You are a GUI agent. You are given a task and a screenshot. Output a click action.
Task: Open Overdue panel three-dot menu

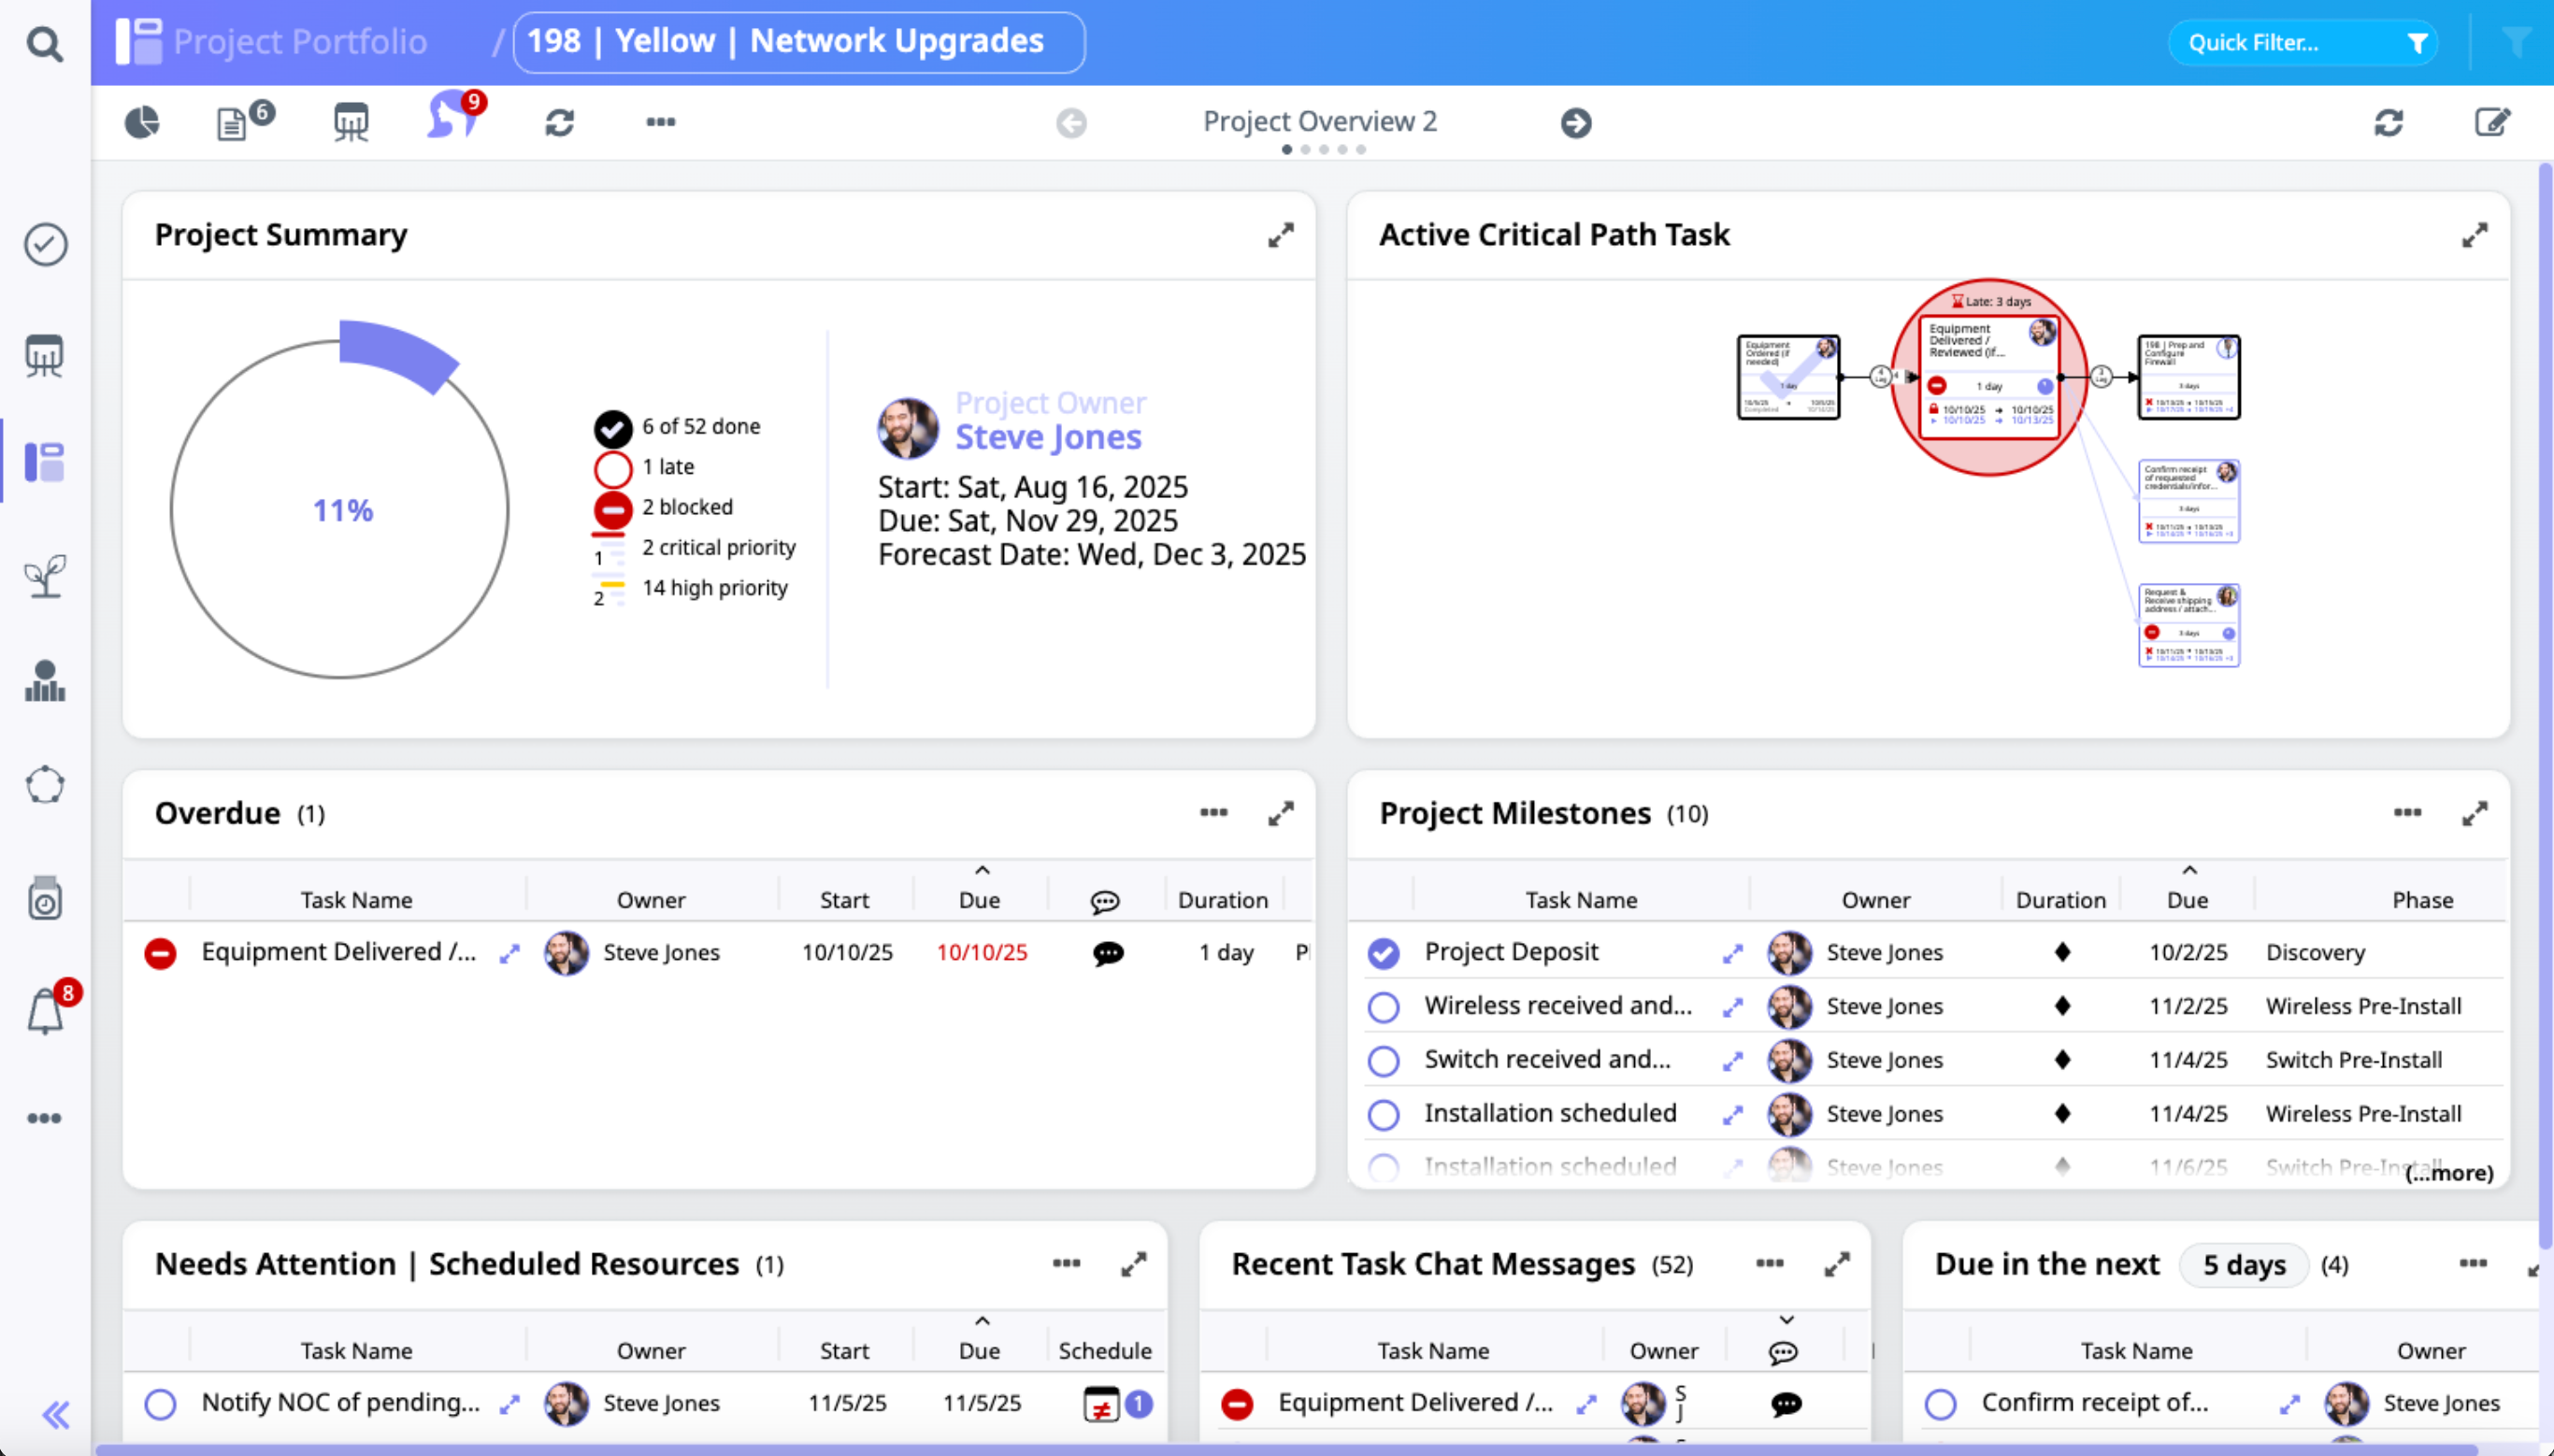tap(1213, 813)
